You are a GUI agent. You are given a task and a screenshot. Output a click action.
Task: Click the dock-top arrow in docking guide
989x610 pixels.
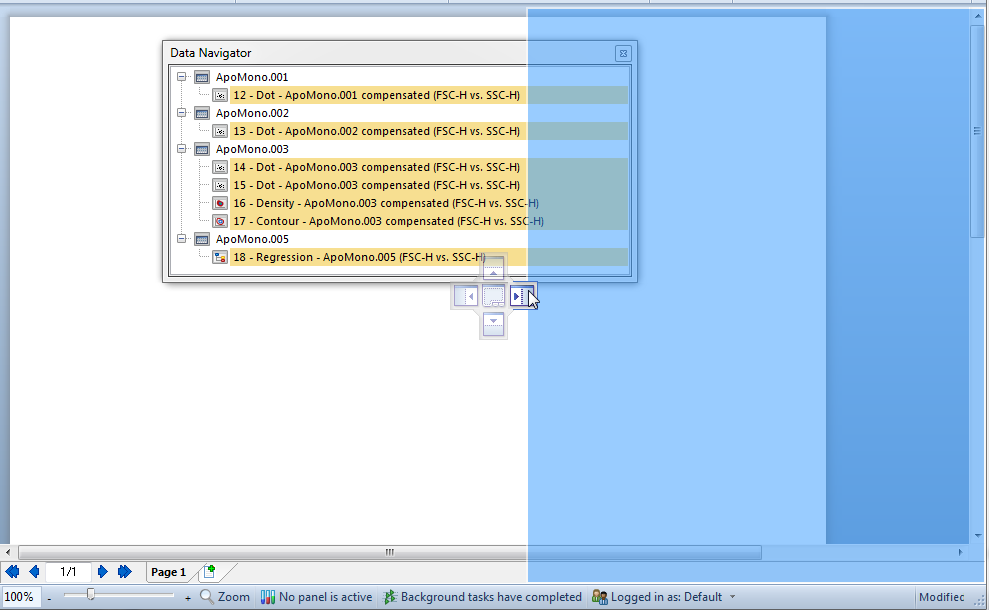tap(494, 270)
